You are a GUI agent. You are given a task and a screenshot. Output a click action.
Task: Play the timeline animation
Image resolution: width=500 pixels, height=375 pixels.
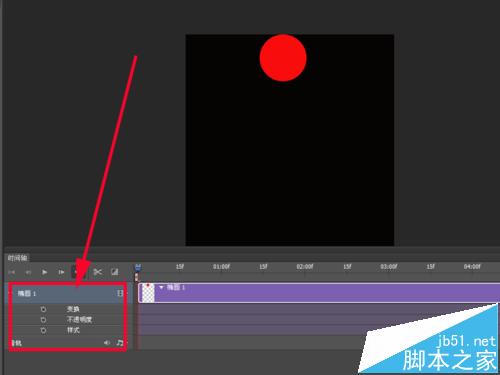pyautogui.click(x=44, y=272)
